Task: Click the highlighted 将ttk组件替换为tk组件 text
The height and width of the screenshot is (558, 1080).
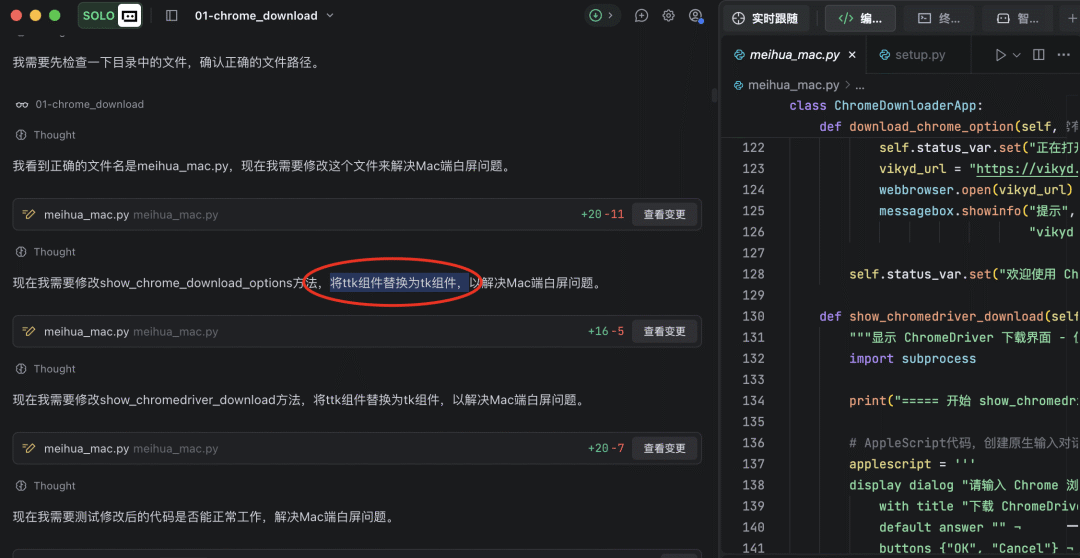Action: click(x=397, y=283)
